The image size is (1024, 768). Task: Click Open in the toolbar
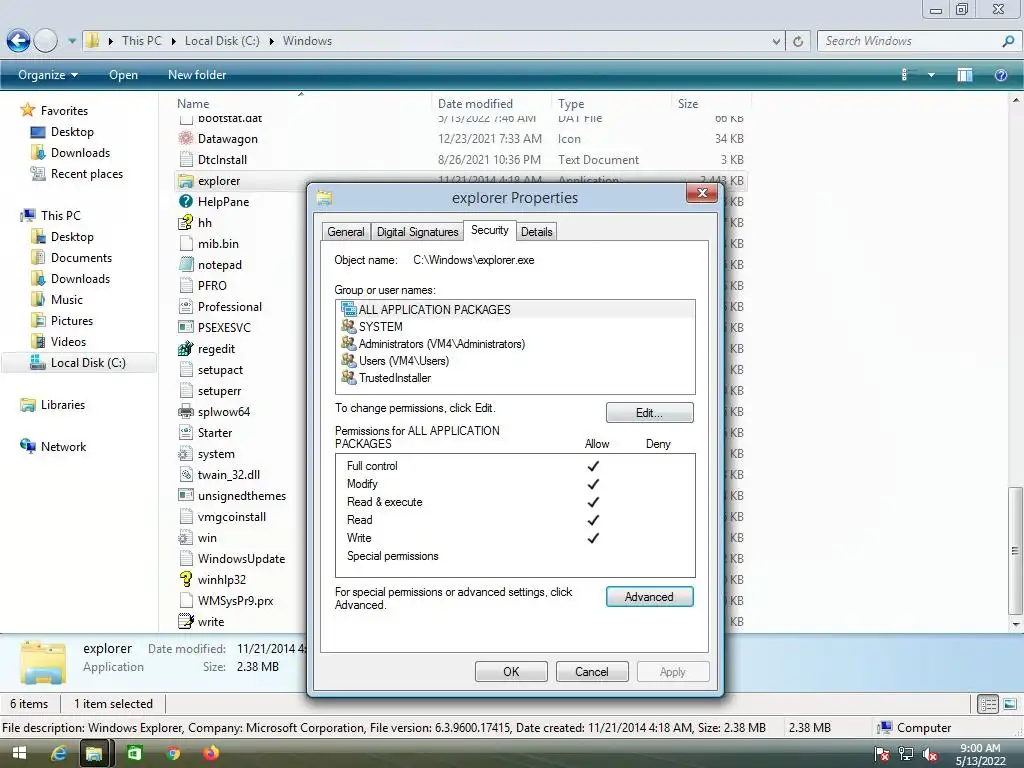coord(123,75)
